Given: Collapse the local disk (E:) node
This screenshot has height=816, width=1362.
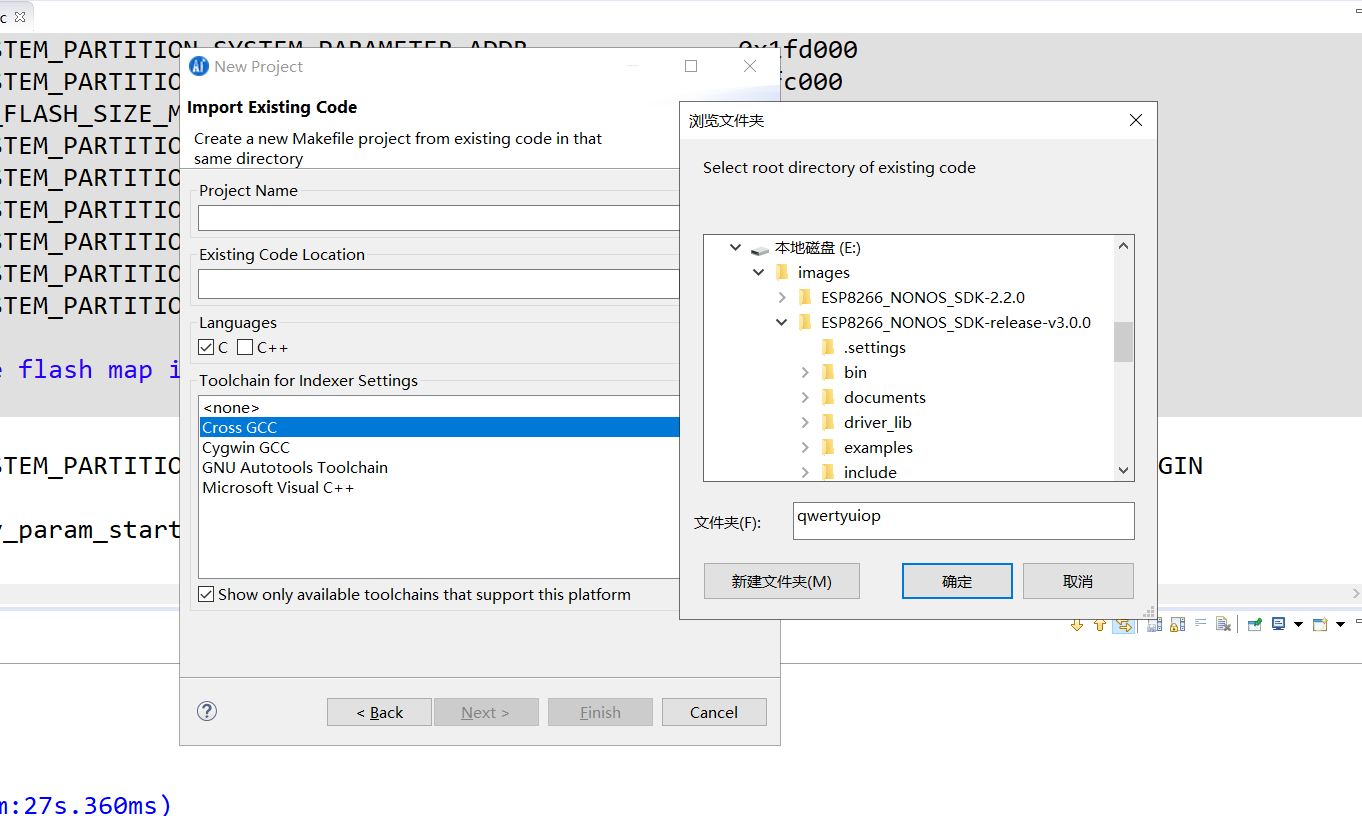Looking at the screenshot, I should click(736, 248).
